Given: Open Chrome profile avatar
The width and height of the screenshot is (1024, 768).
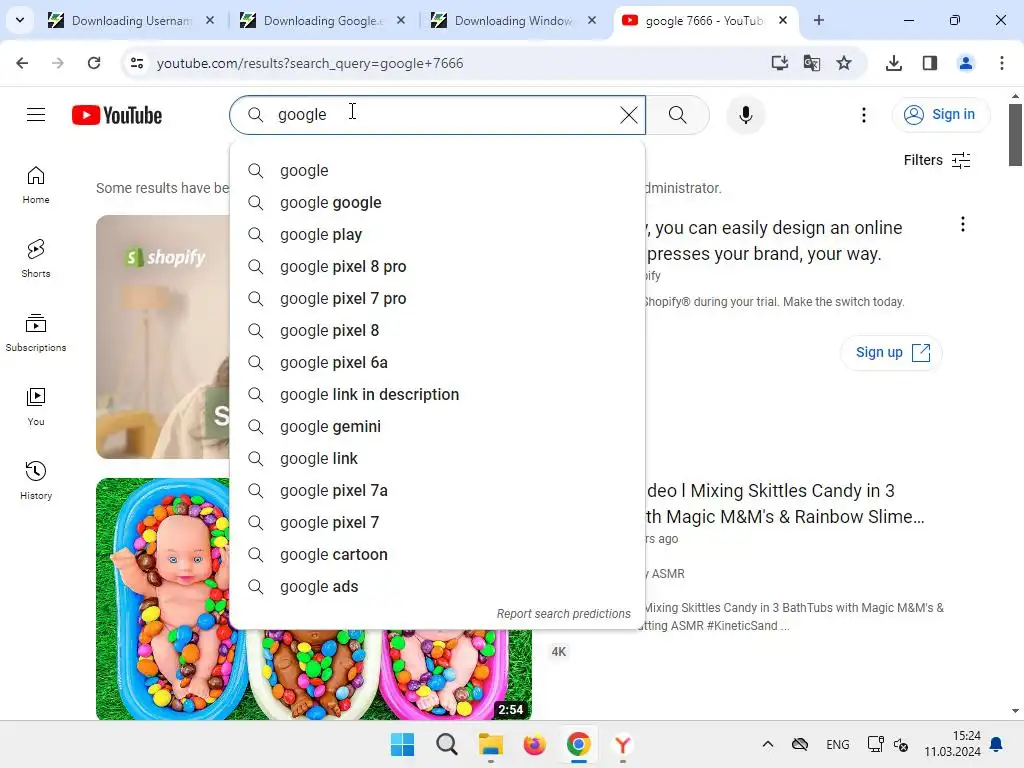Looking at the screenshot, I should point(966,63).
